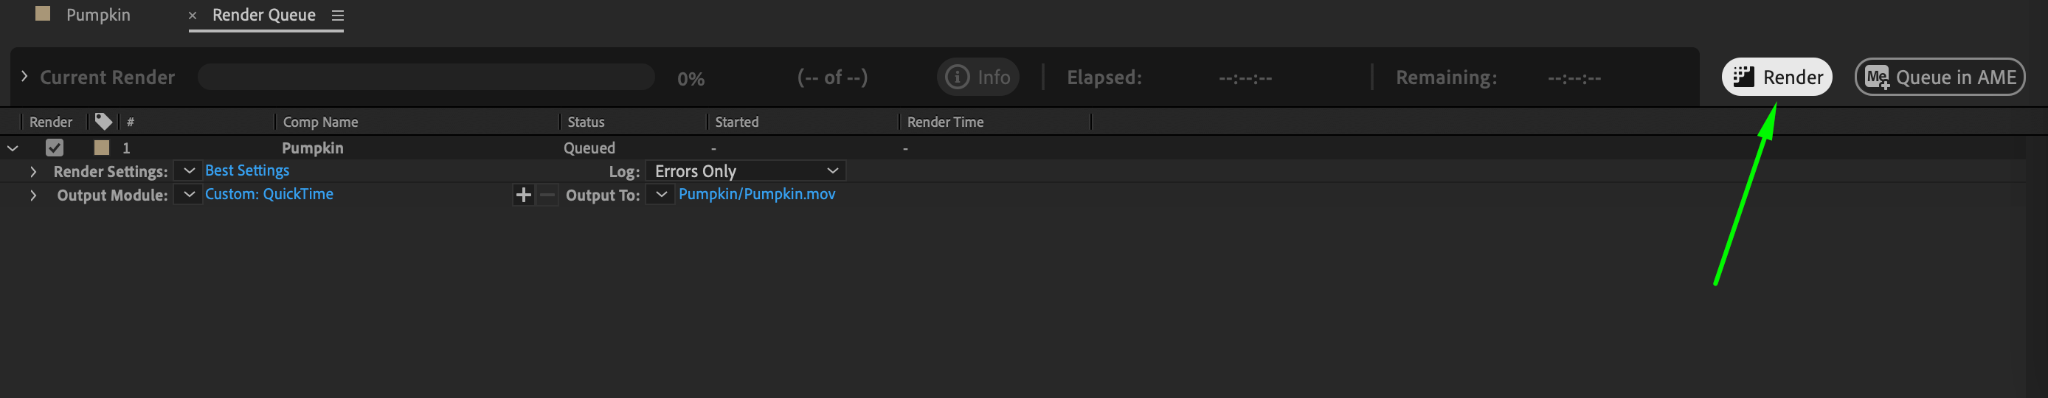Select the Render Queue tab

[264, 15]
